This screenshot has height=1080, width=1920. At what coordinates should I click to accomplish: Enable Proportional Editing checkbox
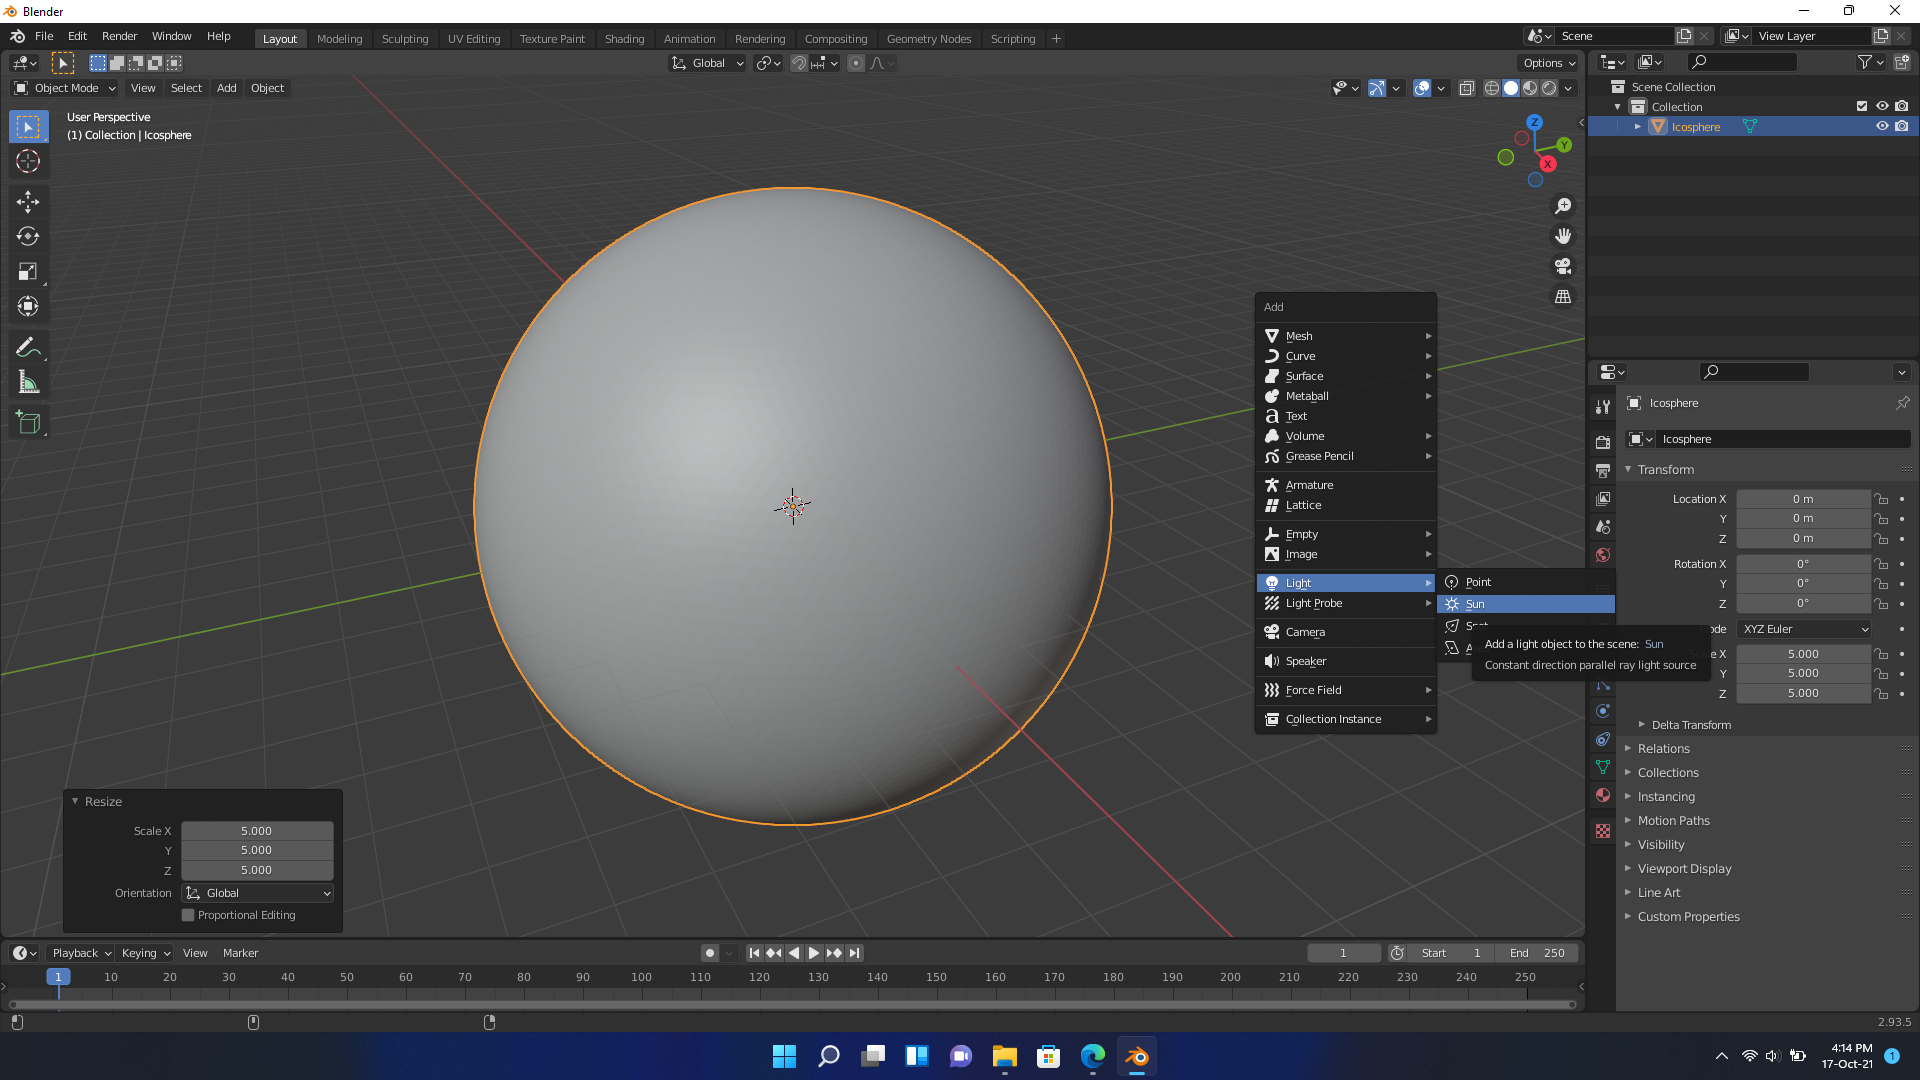[188, 915]
